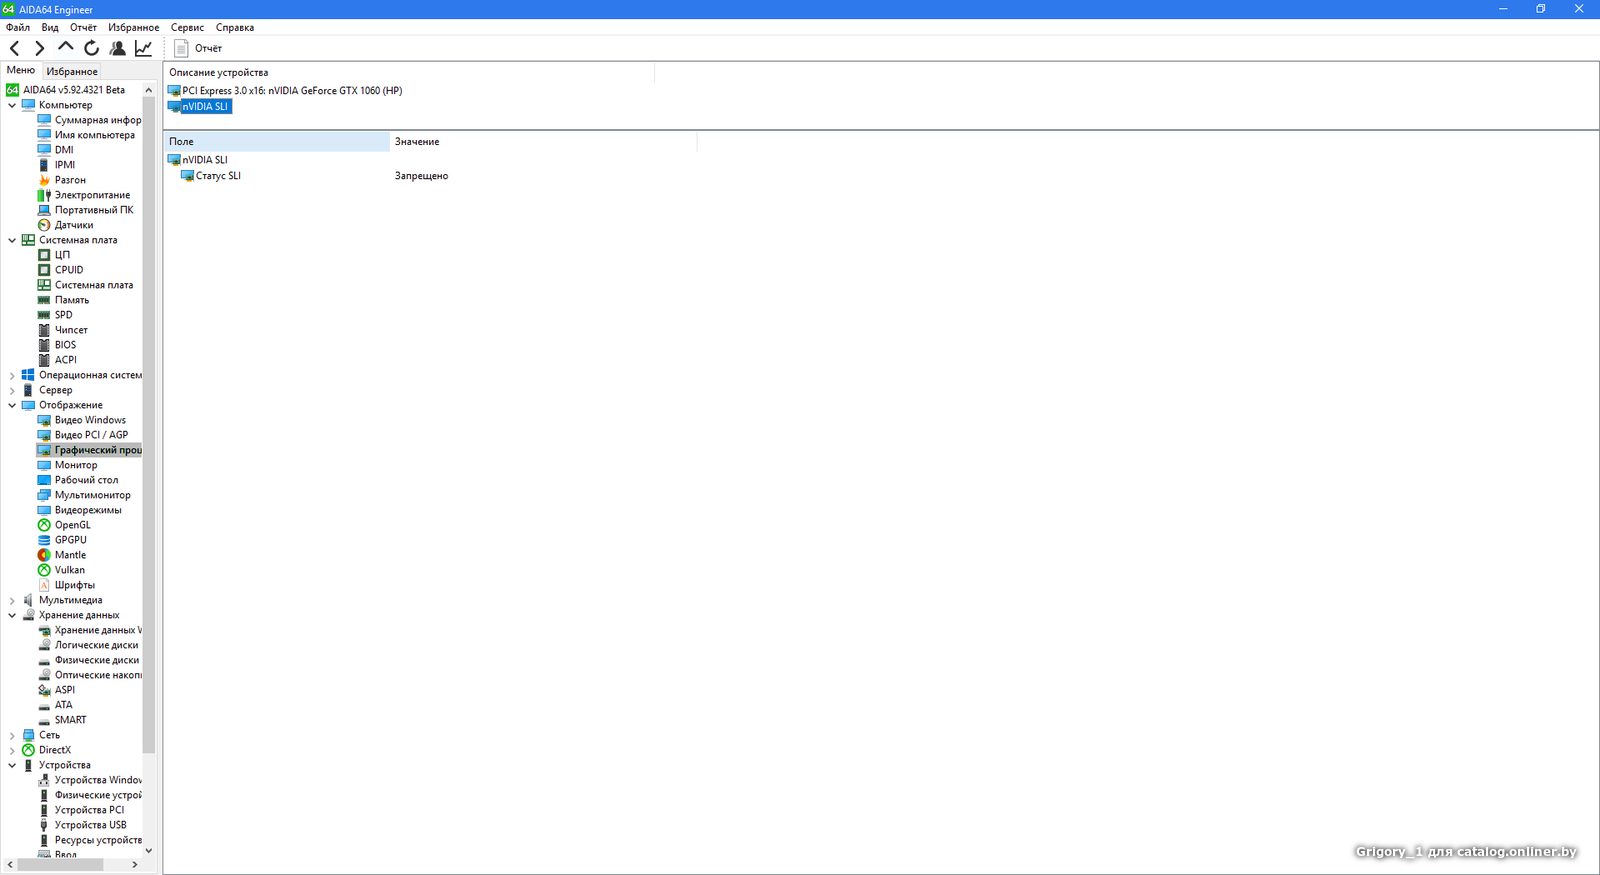Click the Монитор display icon
Screen dimensions: 1600x875
tap(44, 465)
